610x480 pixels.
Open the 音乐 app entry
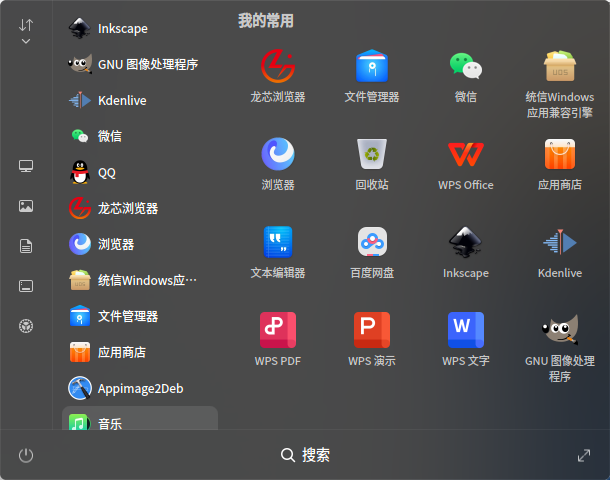point(140,418)
